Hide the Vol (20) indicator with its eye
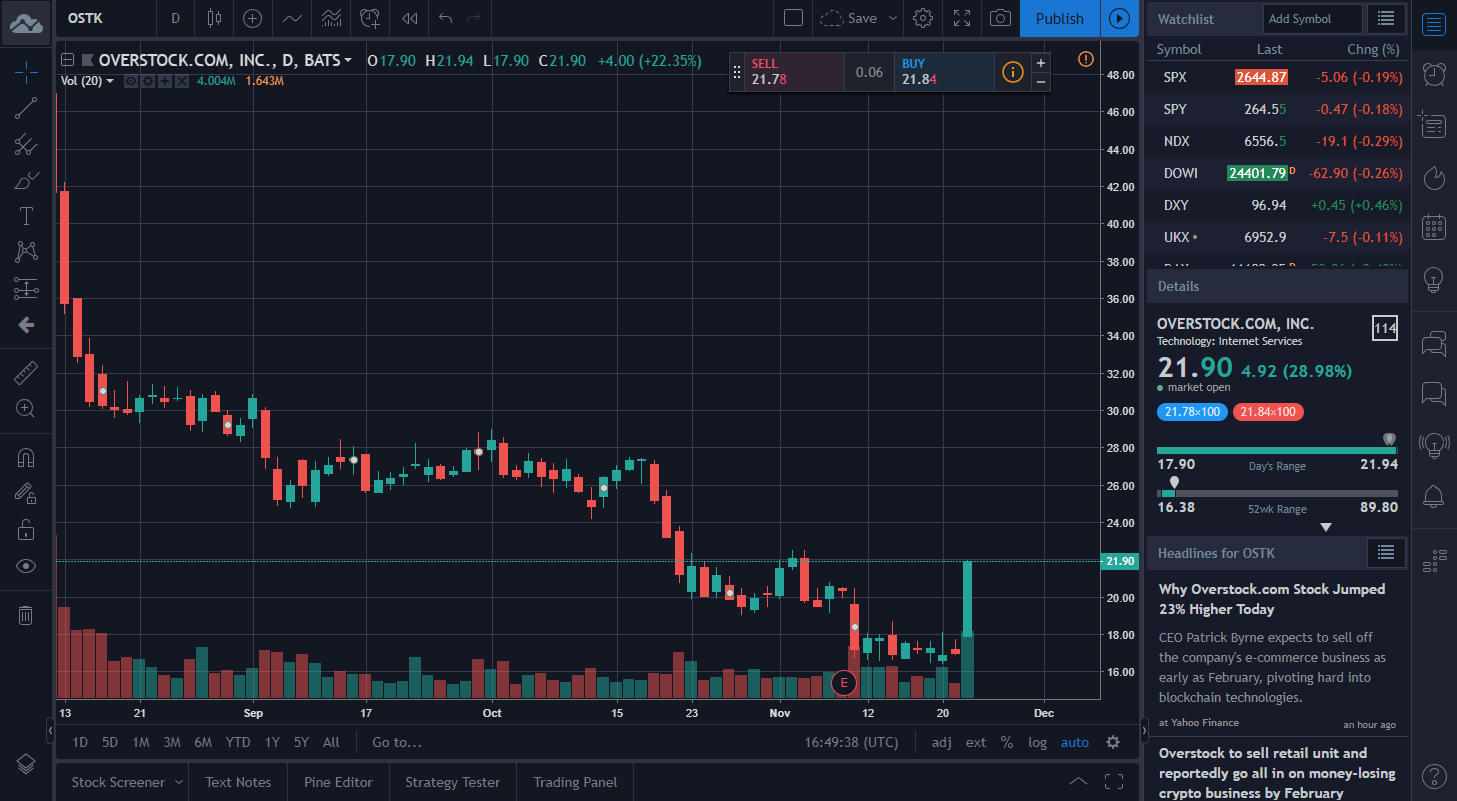The height and width of the screenshot is (801, 1457). point(130,81)
